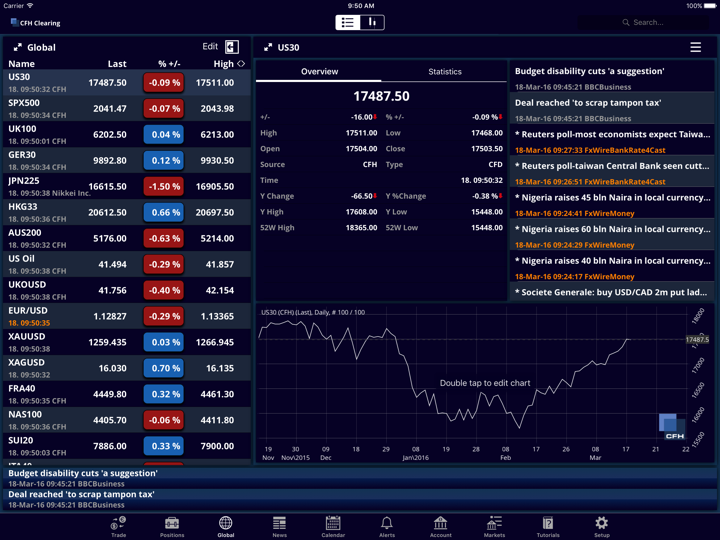Open the Positions briefcase icon
This screenshot has width=720, height=540.
pyautogui.click(x=172, y=523)
